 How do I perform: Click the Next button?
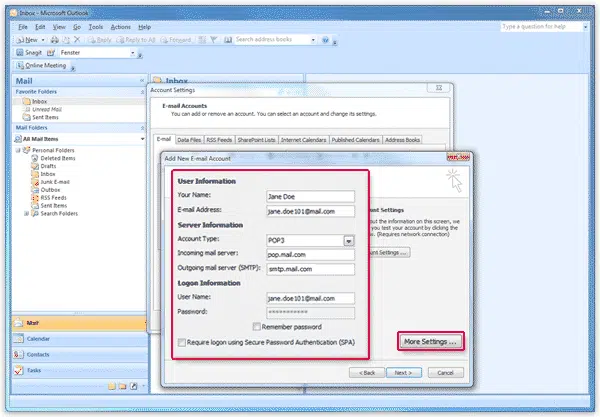(401, 372)
